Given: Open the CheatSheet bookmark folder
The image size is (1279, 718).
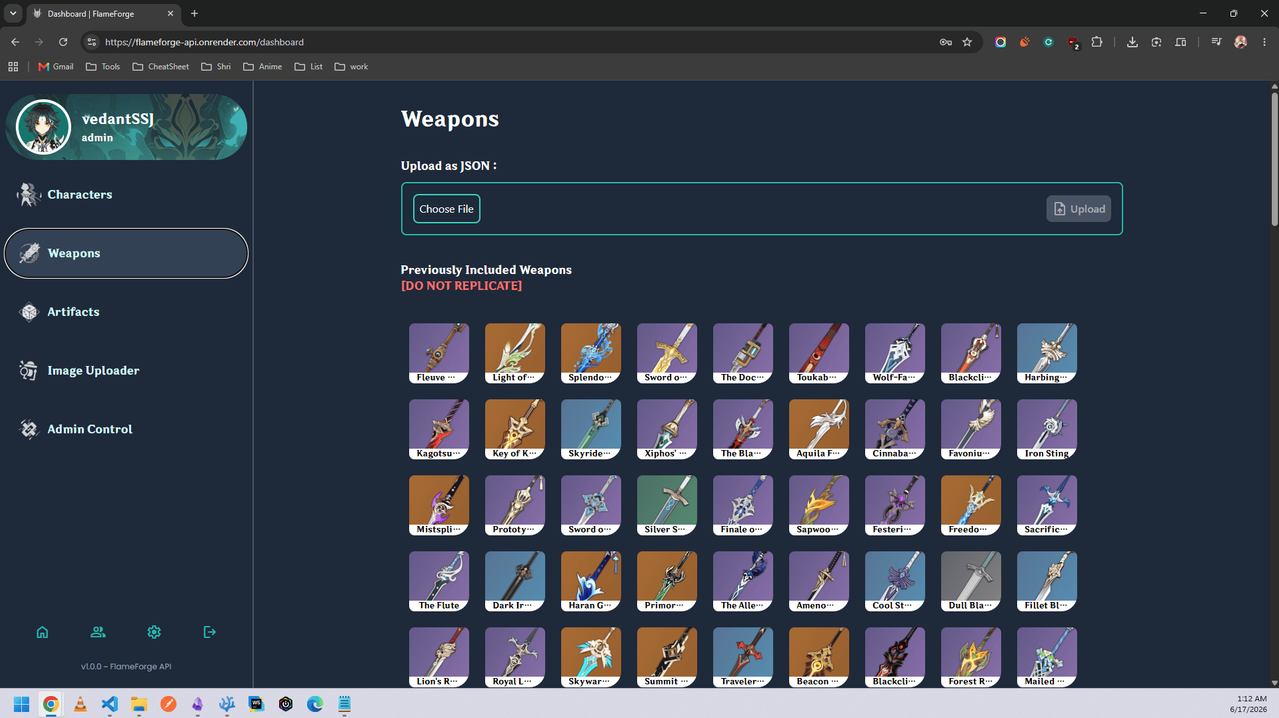Looking at the screenshot, I should [x=161, y=67].
